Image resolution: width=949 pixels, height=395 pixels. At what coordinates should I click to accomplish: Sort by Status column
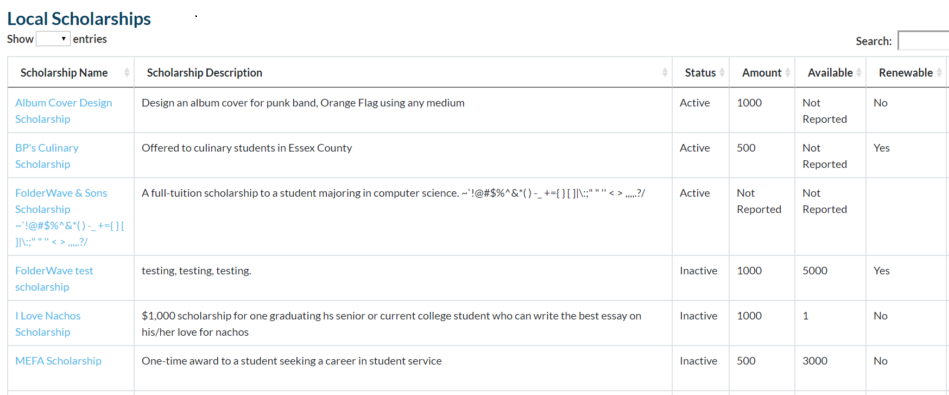(x=701, y=73)
